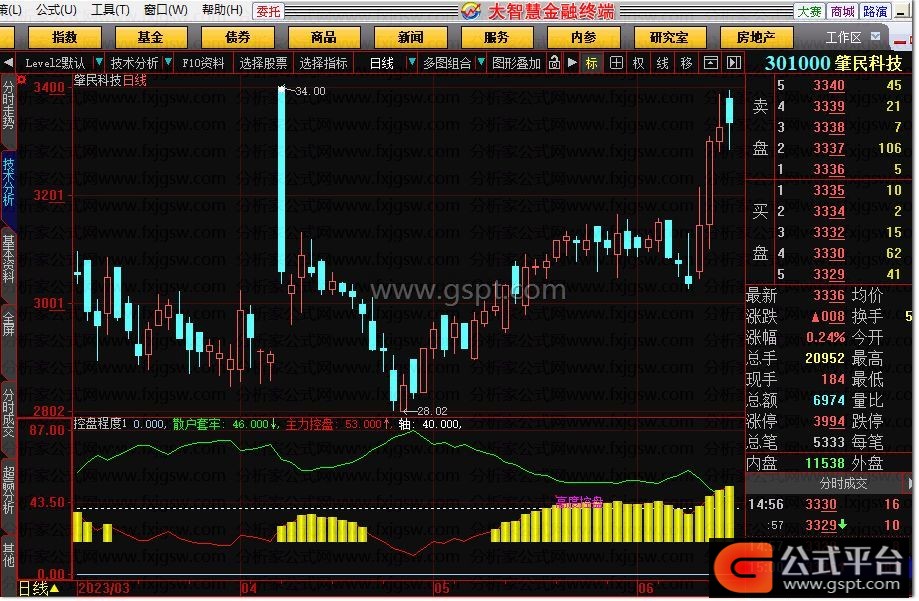Screen dimensions: 919x601
Task: Open the 商城 store button
Action: 842,11
